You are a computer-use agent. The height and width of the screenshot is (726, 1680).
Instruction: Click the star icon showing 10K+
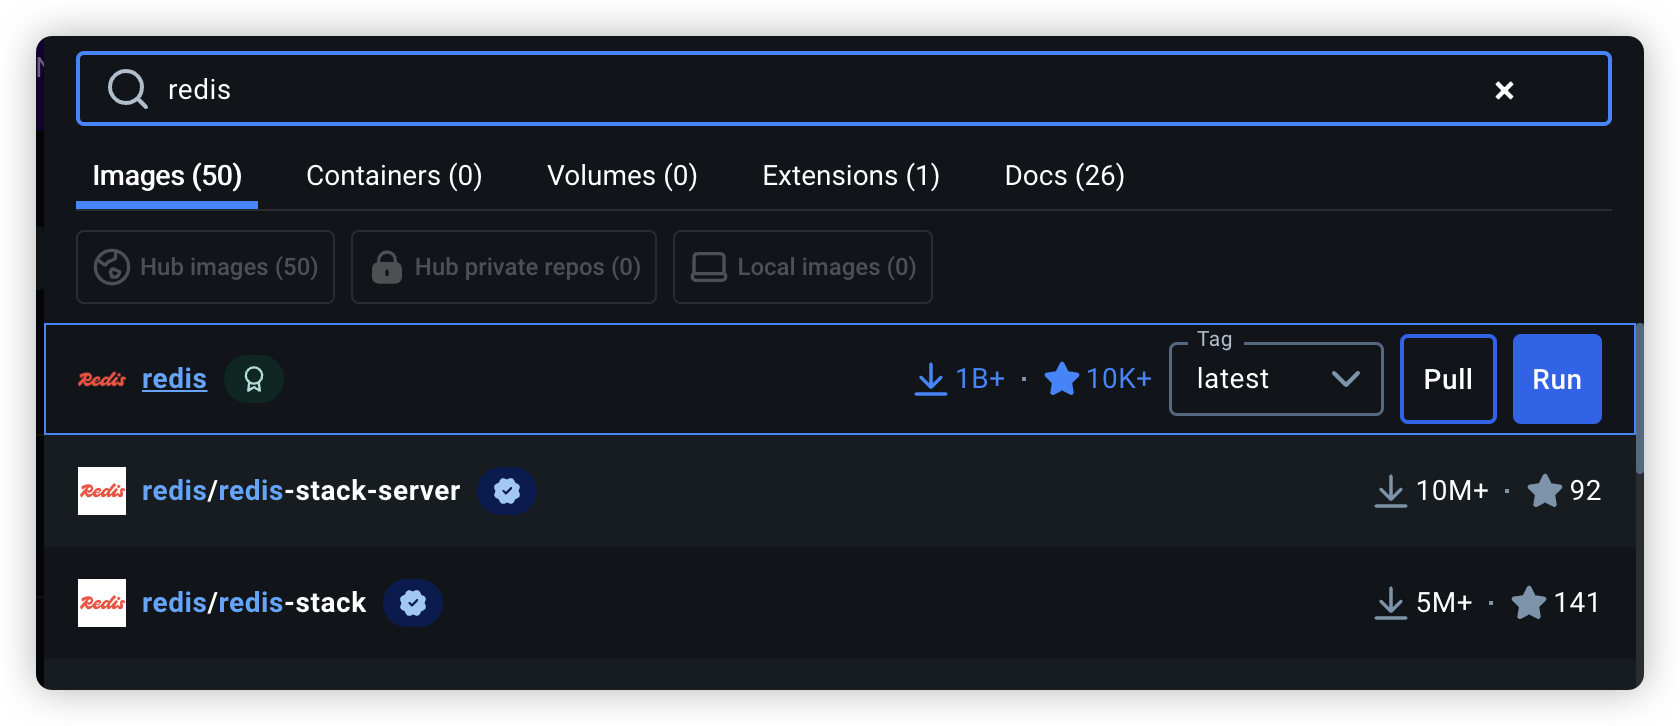point(1061,379)
